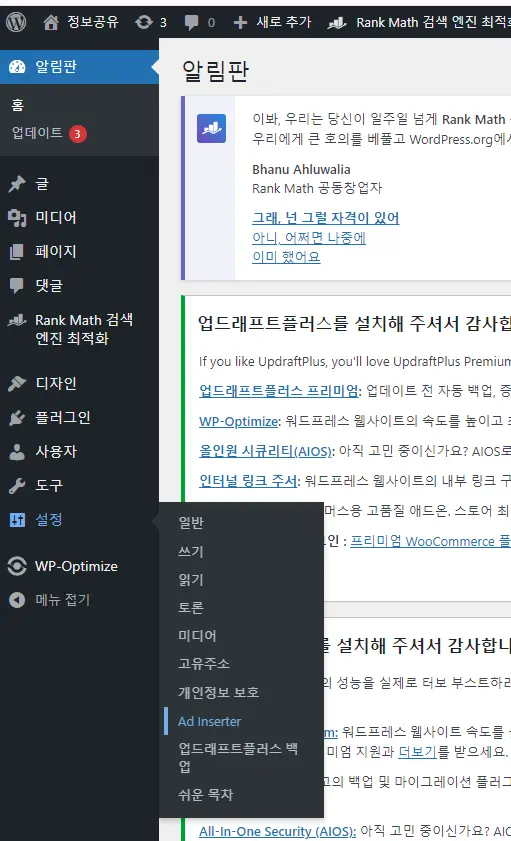
Task: Click the 페이지 pages icon
Action: click(x=17, y=252)
